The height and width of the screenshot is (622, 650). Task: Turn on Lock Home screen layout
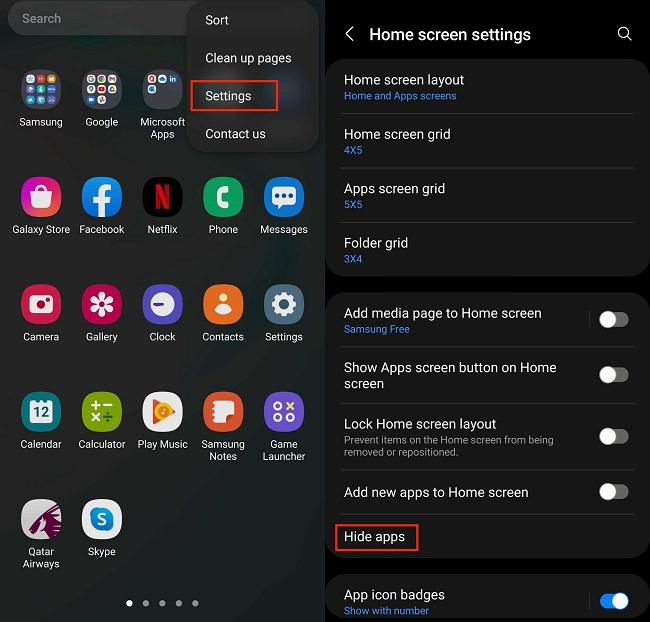[614, 437]
